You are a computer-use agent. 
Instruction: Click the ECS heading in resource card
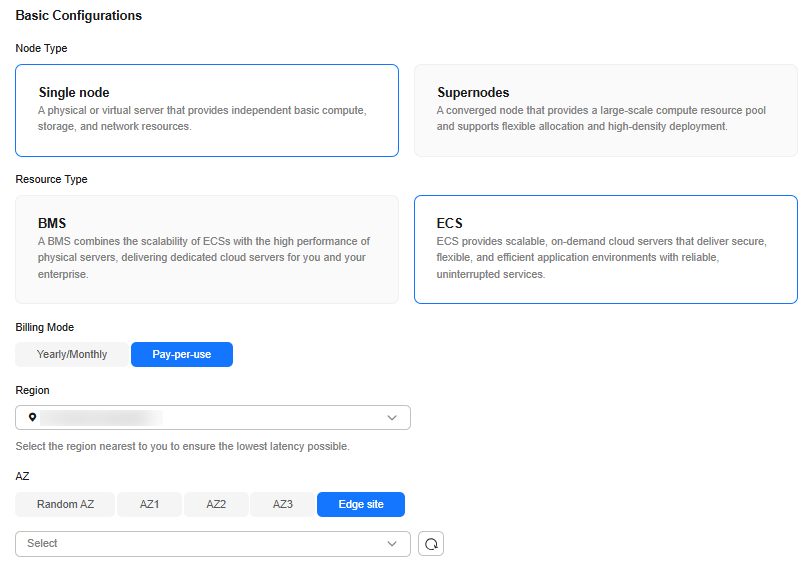click(450, 224)
